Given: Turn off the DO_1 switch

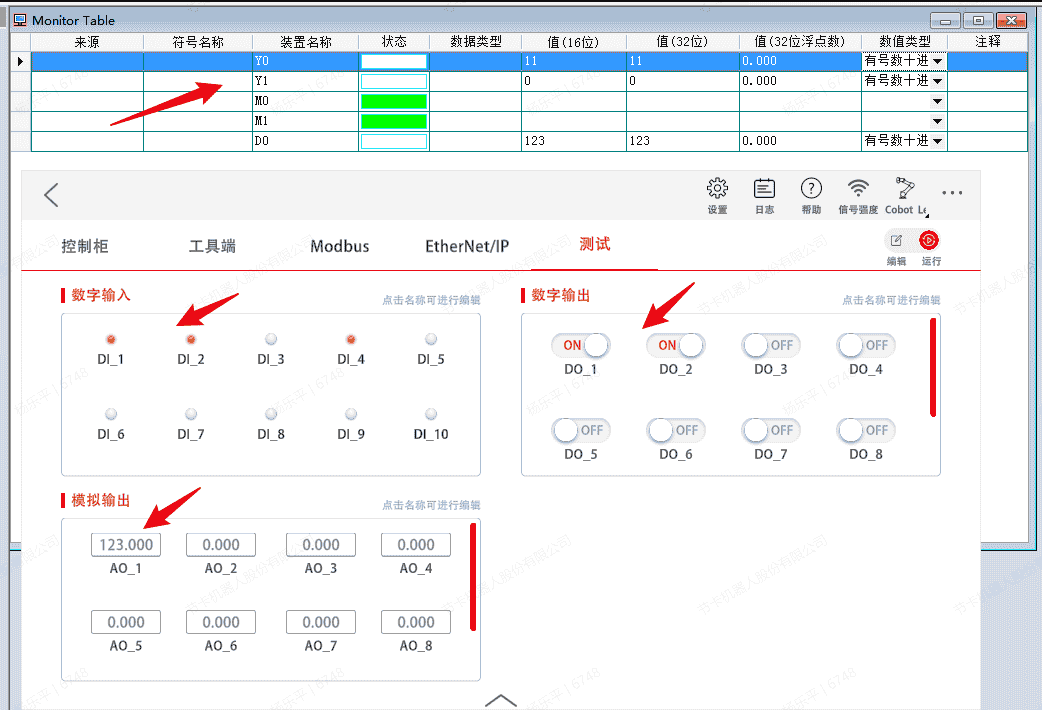Looking at the screenshot, I should [580, 345].
